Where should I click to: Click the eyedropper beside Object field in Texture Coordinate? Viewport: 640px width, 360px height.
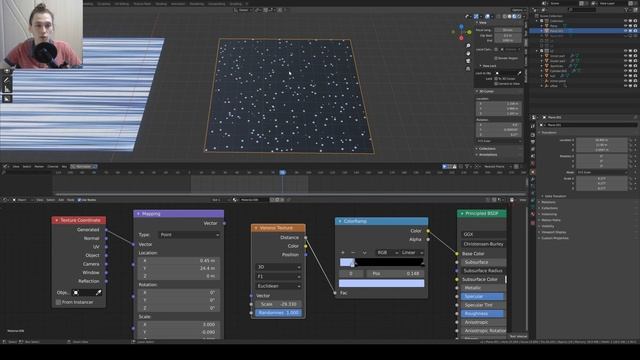click(x=98, y=293)
